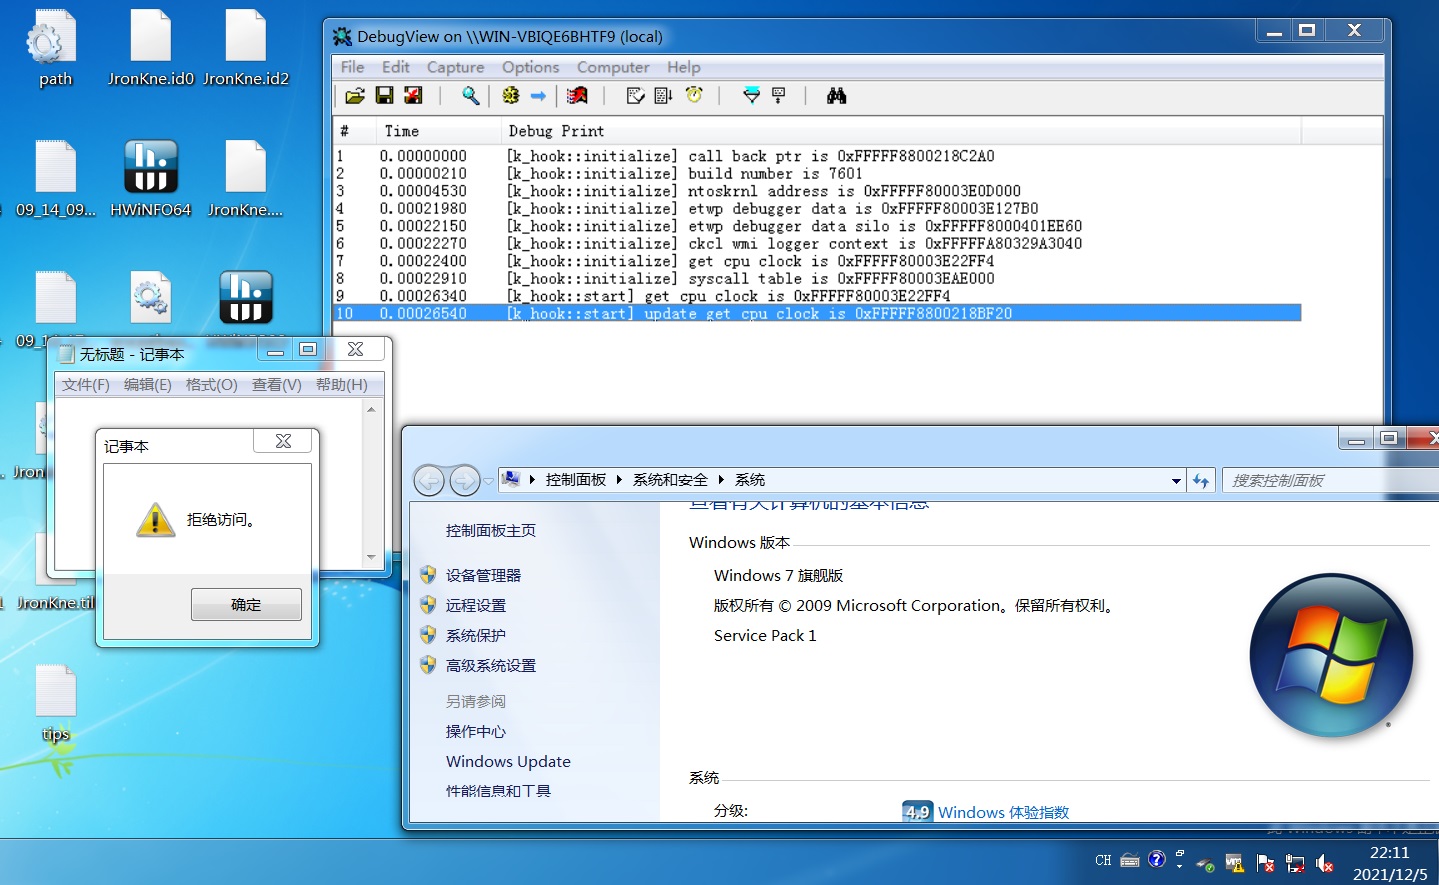Click the network disconnected tray icon
This screenshot has width=1439, height=885.
[1295, 862]
